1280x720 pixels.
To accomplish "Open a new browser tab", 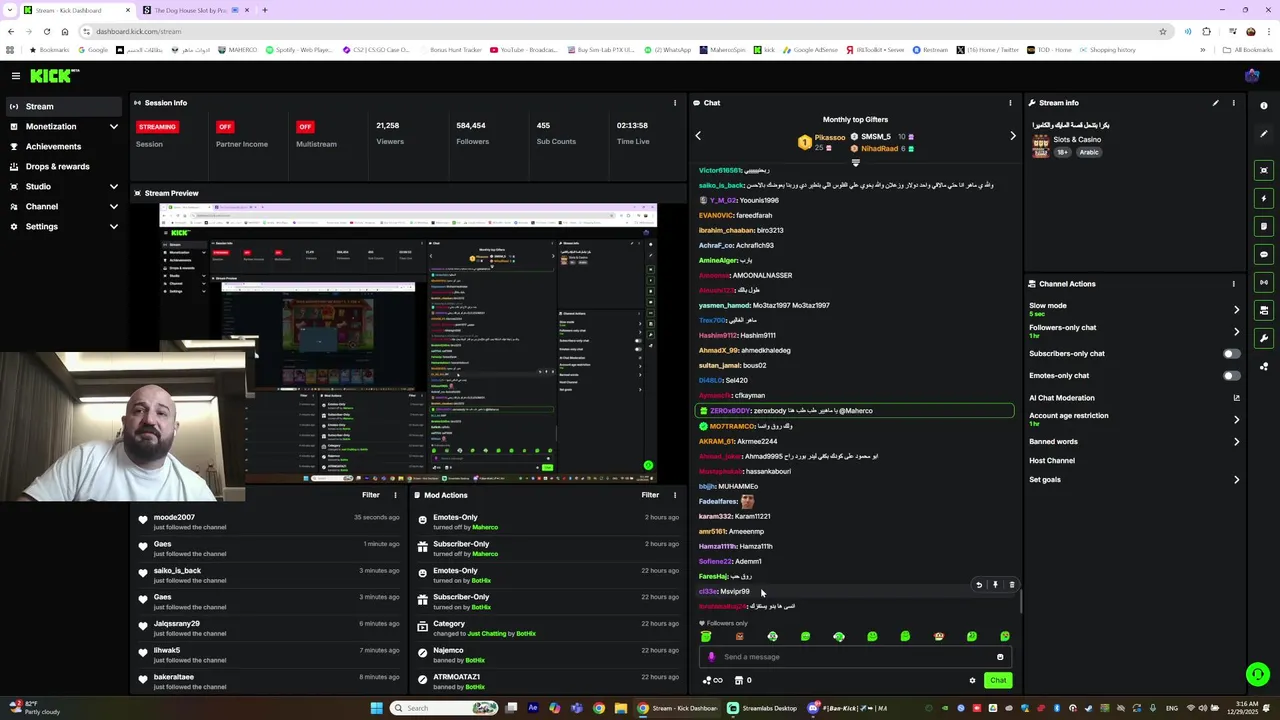I will point(265,10).
